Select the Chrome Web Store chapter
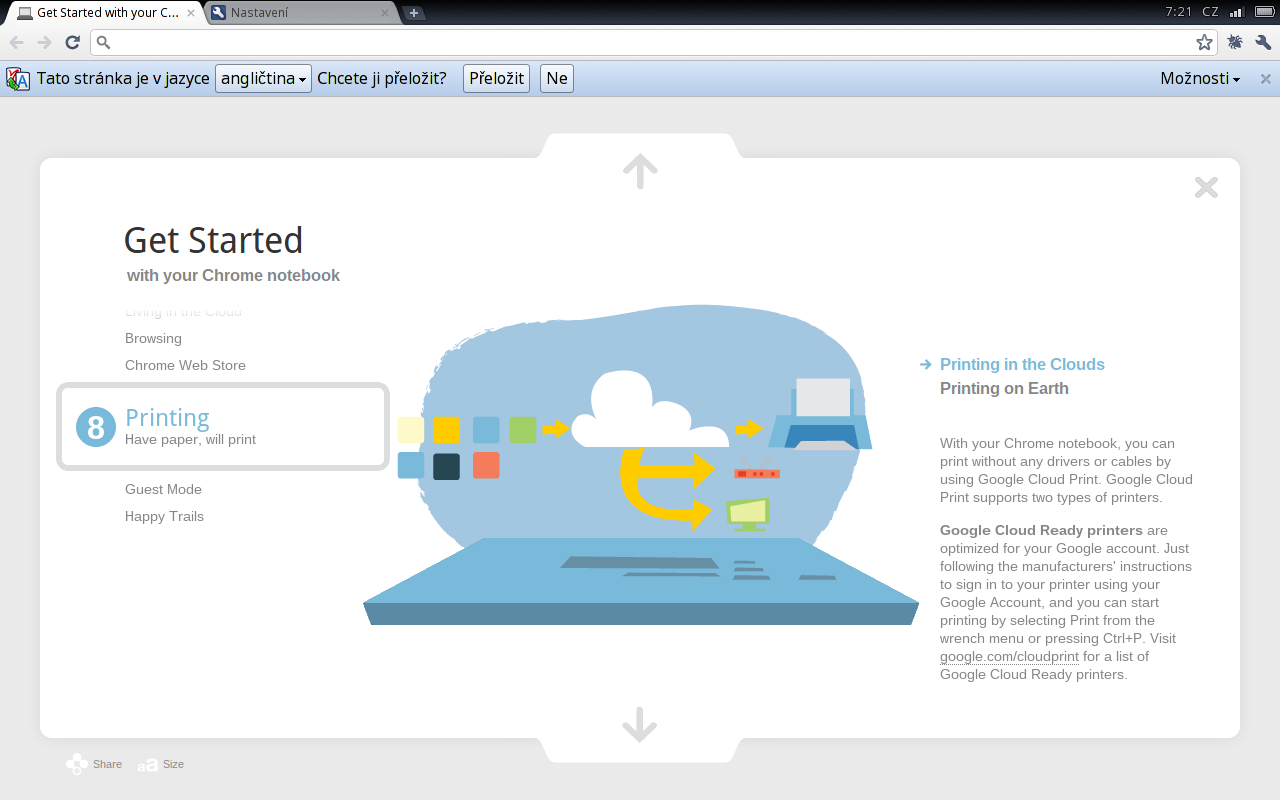 [x=185, y=366]
